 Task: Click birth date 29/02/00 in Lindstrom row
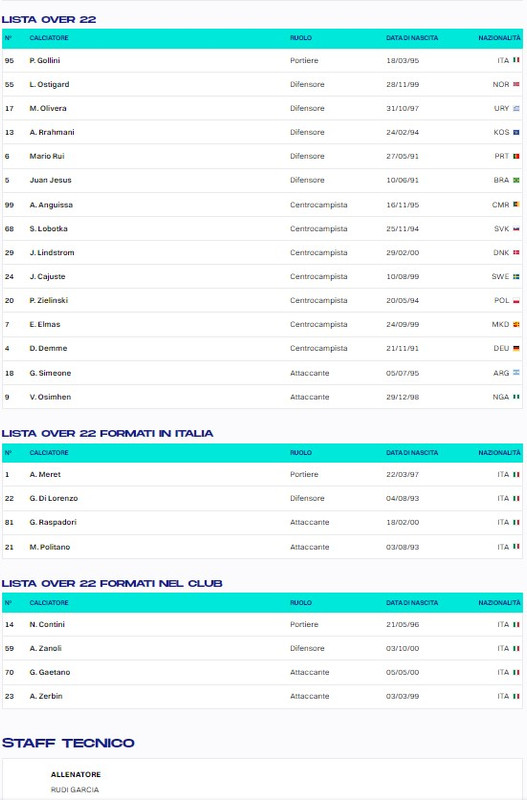pos(403,253)
